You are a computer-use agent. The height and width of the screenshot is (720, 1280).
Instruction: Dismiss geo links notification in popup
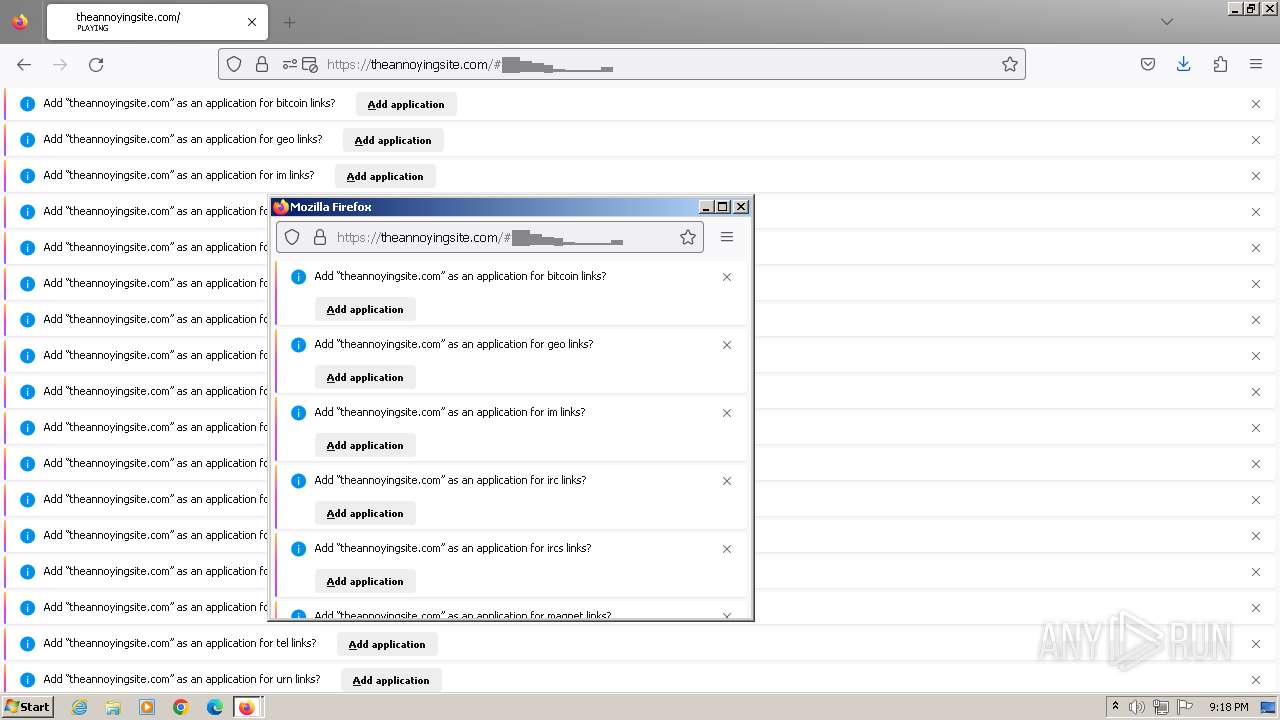[x=727, y=345]
